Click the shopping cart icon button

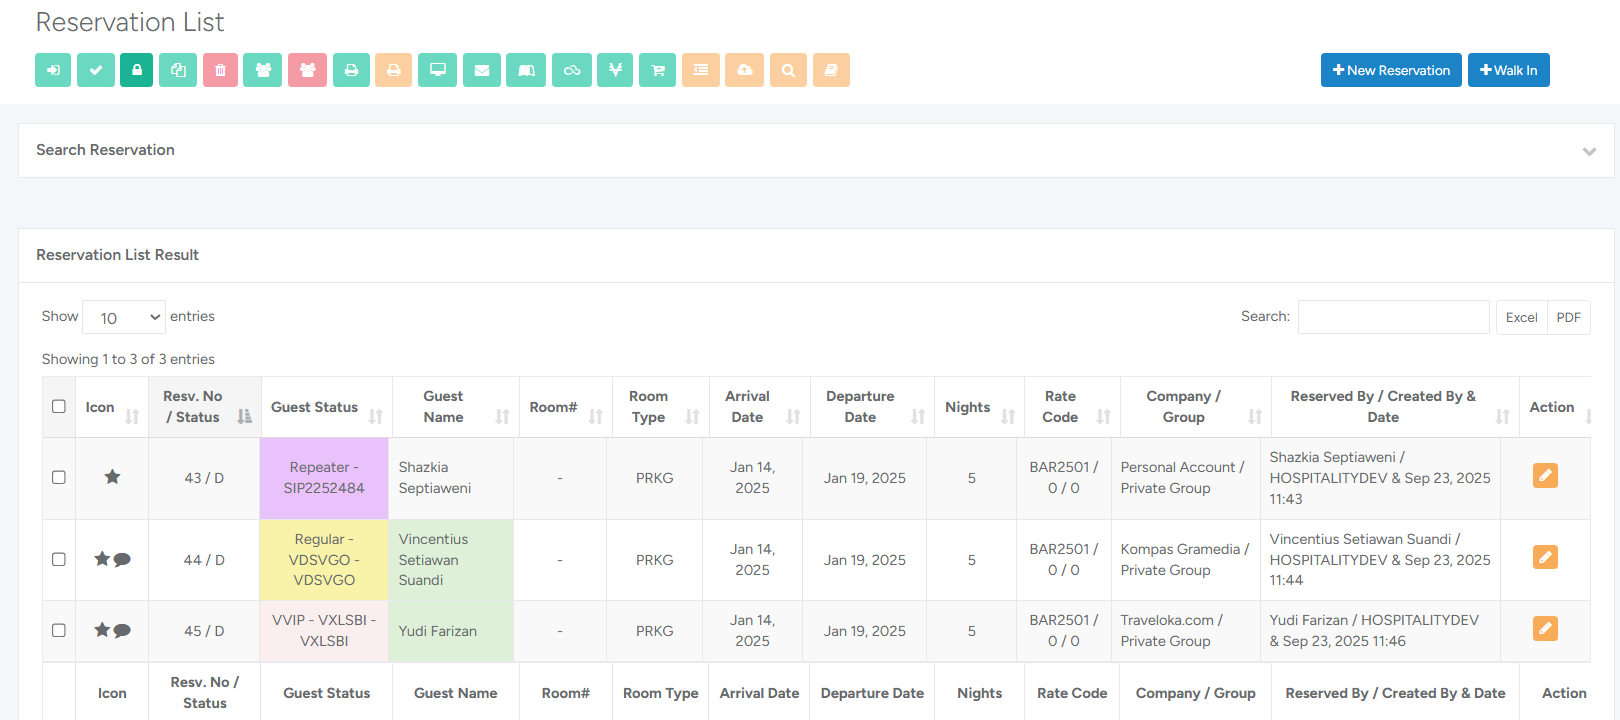pyautogui.click(x=657, y=70)
